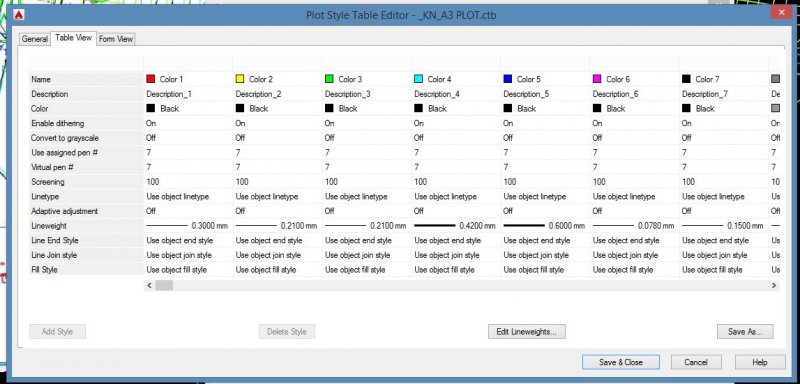Toggle Convert to grayscale for Color 5
Image resolution: width=800 pixels, height=384 pixels.
[545, 138]
